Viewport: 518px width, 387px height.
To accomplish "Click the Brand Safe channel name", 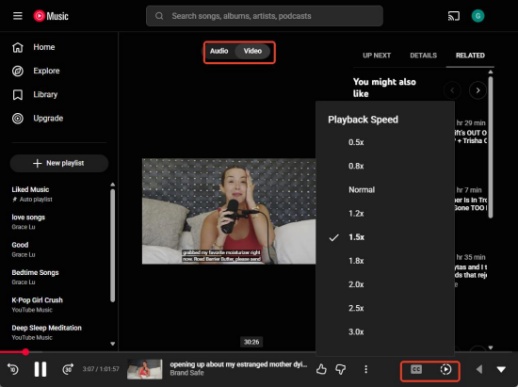I will point(187,373).
